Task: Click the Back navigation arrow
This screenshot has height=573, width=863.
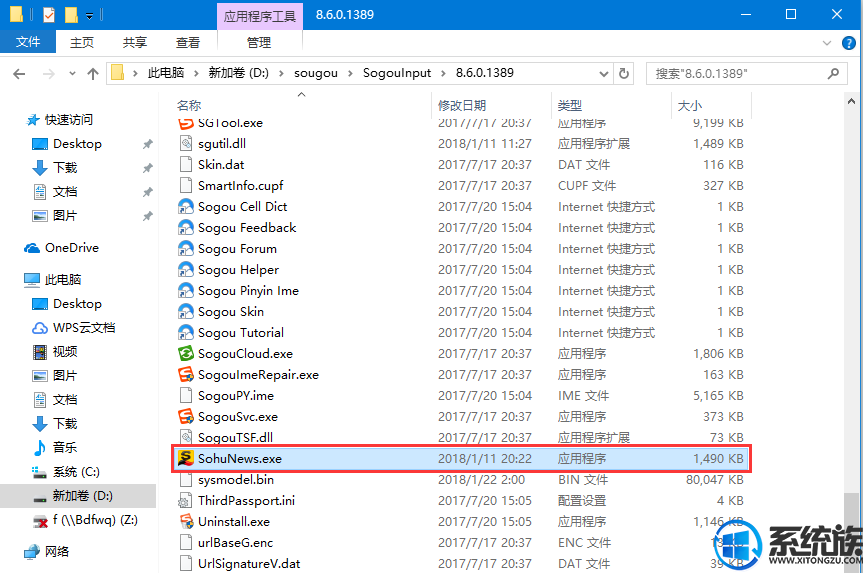Action: (19, 74)
